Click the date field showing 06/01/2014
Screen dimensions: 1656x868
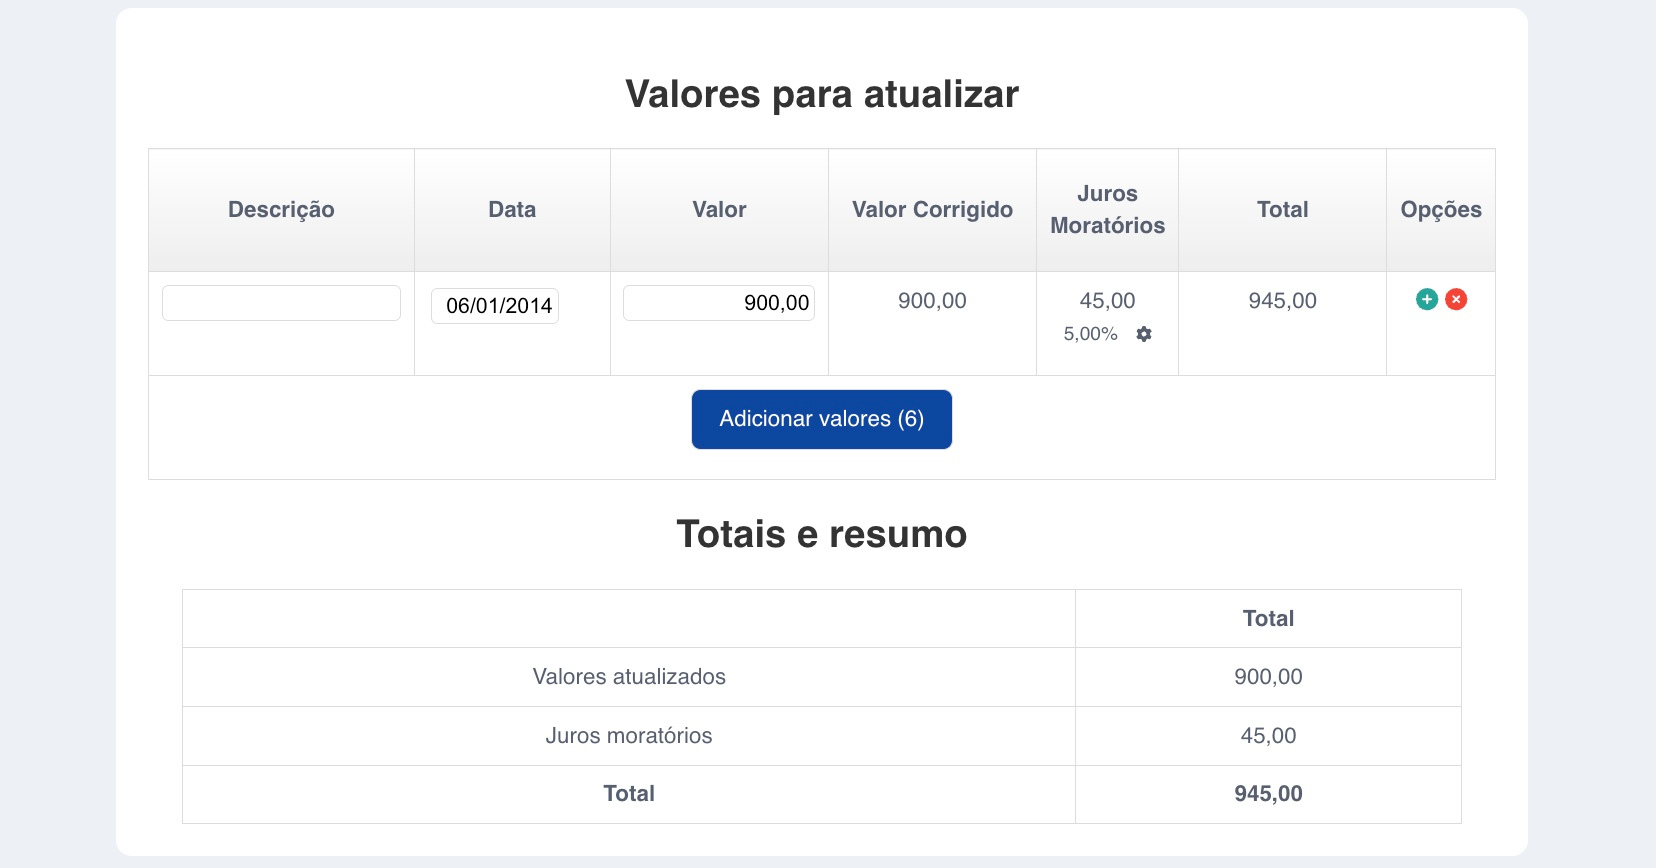click(x=495, y=306)
